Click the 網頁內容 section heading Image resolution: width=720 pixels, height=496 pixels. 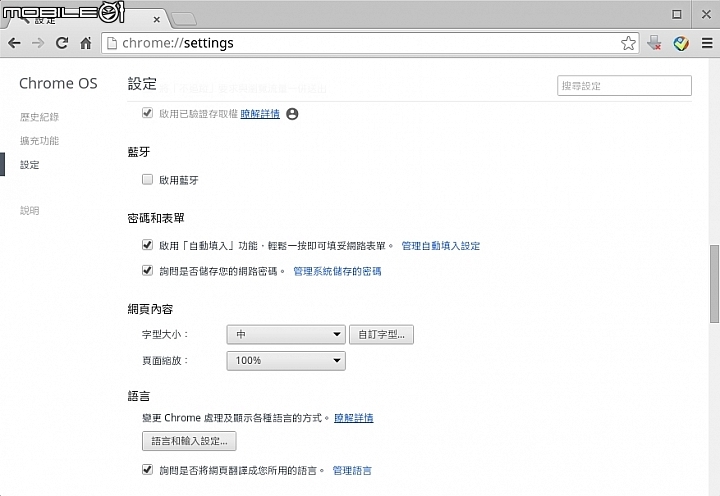(x=150, y=309)
